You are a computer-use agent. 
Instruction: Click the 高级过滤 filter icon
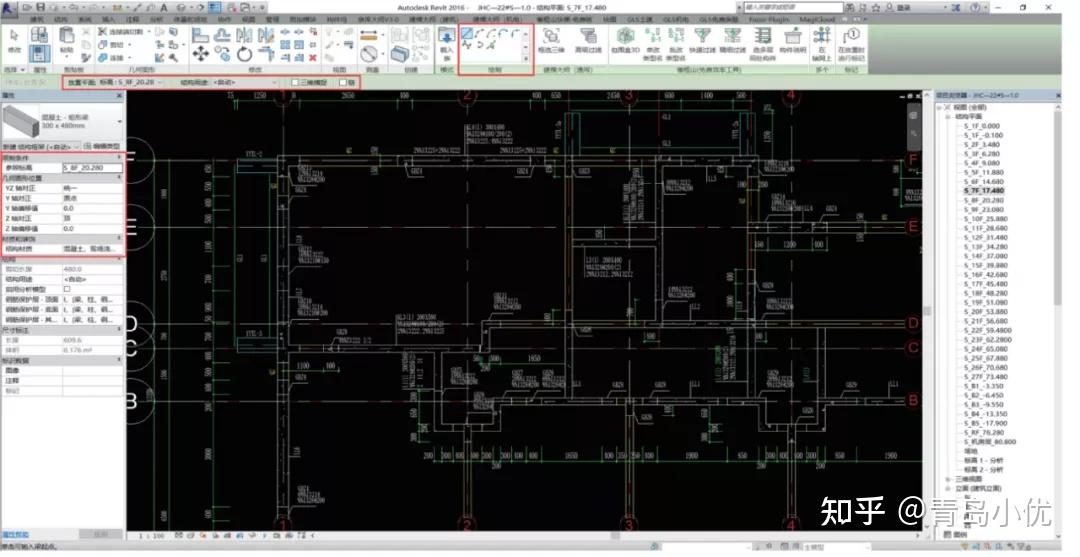click(588, 40)
